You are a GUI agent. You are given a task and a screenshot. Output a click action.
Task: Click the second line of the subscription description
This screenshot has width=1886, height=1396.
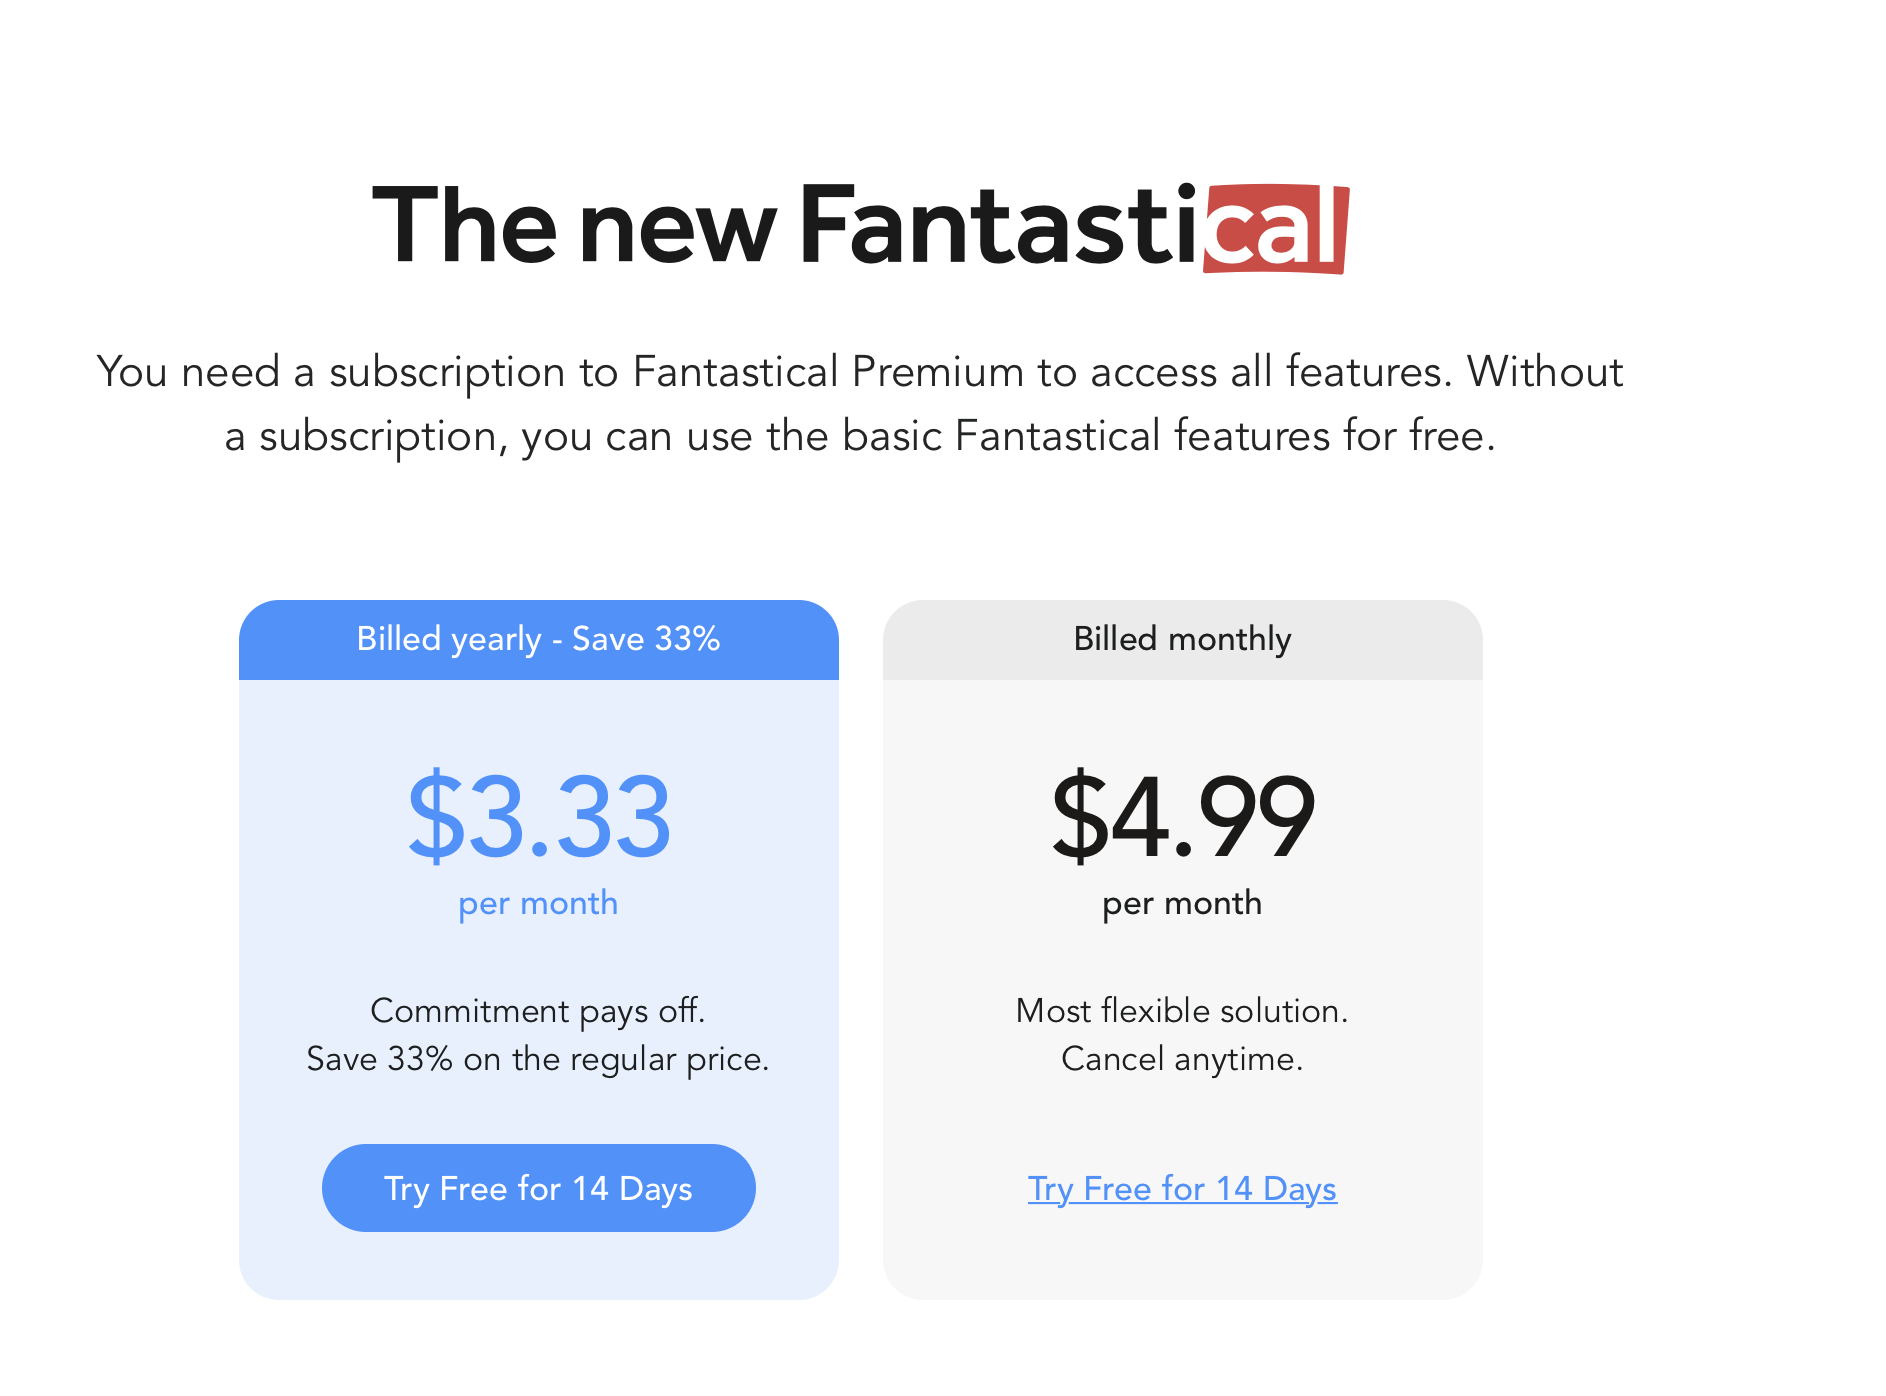pyautogui.click(x=860, y=436)
